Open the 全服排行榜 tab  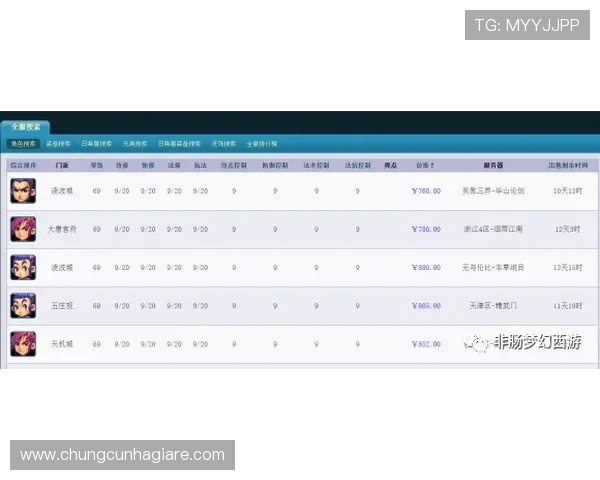coord(262,144)
